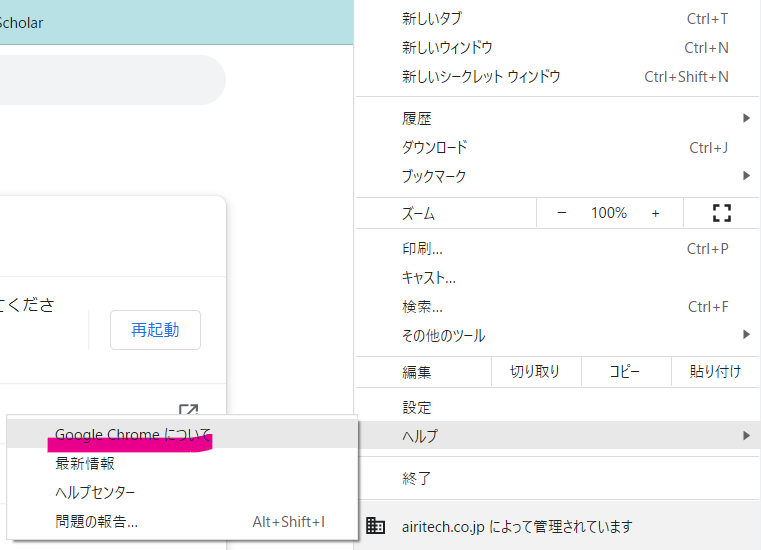Expand その他のツール more tools submenu
Image resolution: width=761 pixels, height=550 pixels.
click(x=557, y=335)
